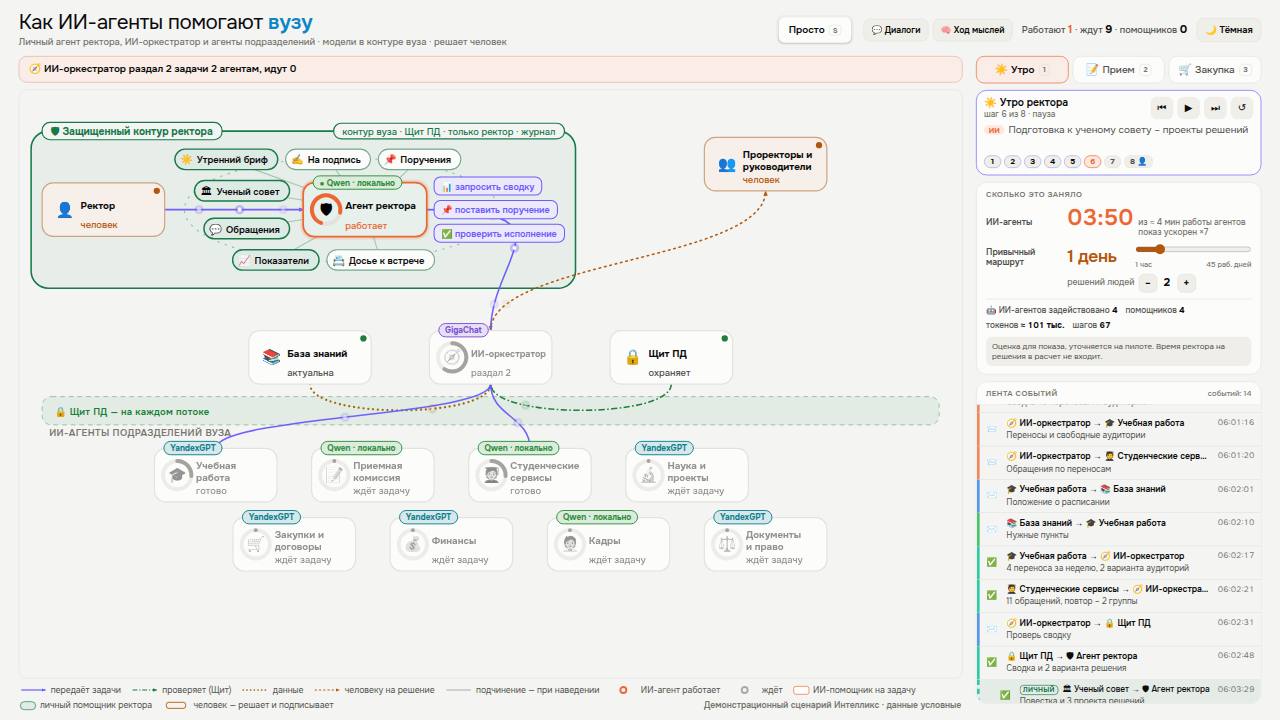Adjust the Привычный маршрут duration slider
The image size is (1280, 720).
1193,249
